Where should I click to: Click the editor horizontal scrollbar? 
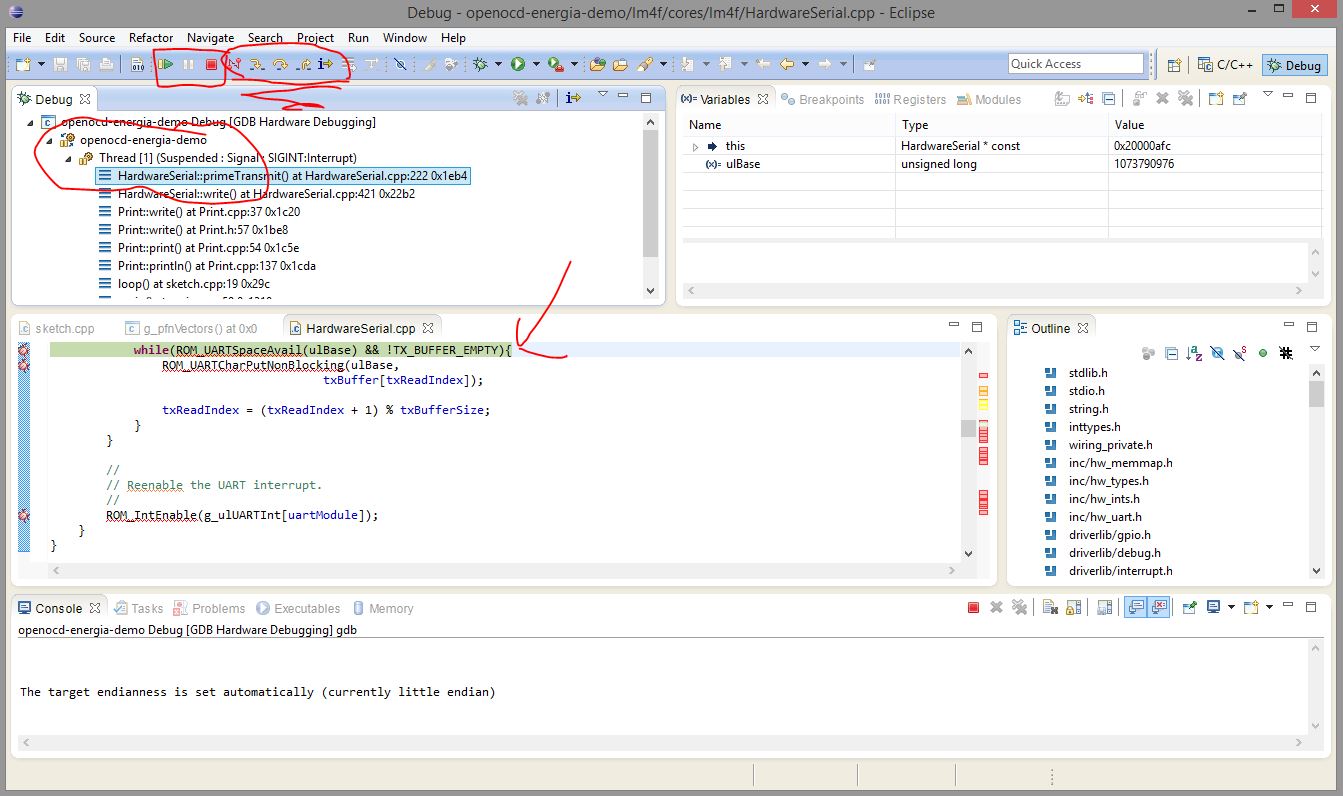pos(504,570)
